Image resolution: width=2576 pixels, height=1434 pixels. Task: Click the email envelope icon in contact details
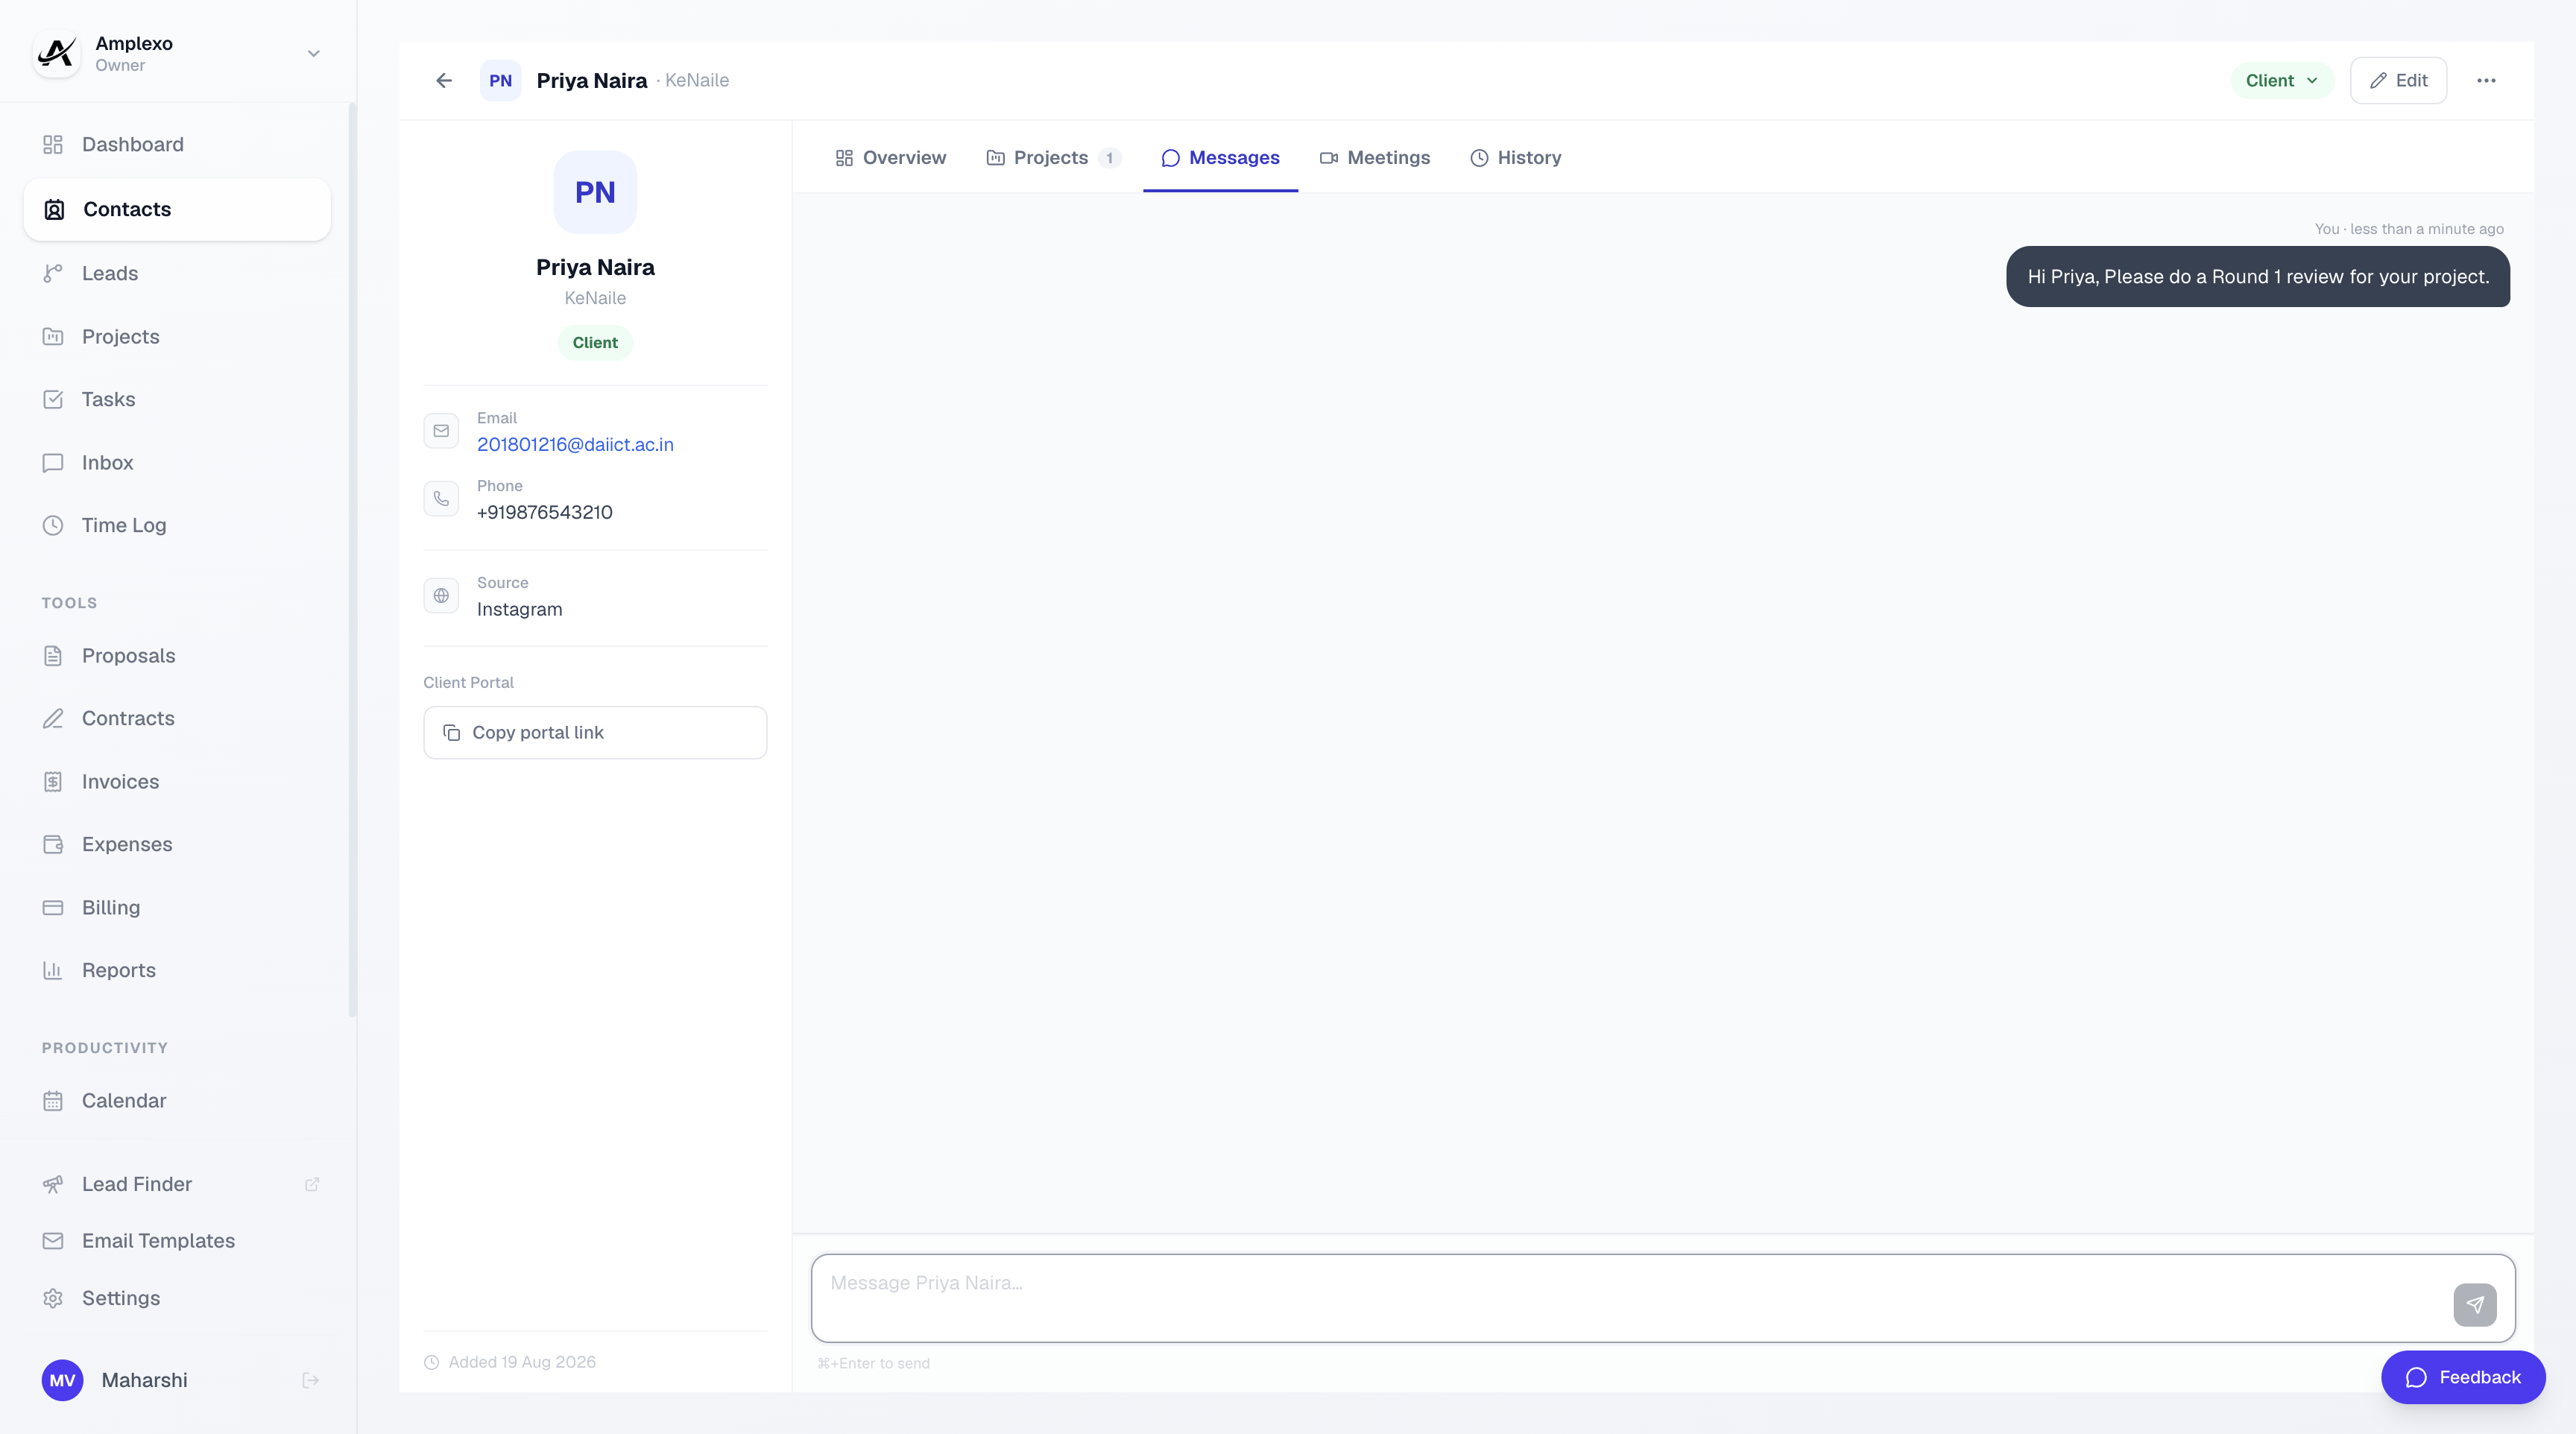click(x=441, y=431)
